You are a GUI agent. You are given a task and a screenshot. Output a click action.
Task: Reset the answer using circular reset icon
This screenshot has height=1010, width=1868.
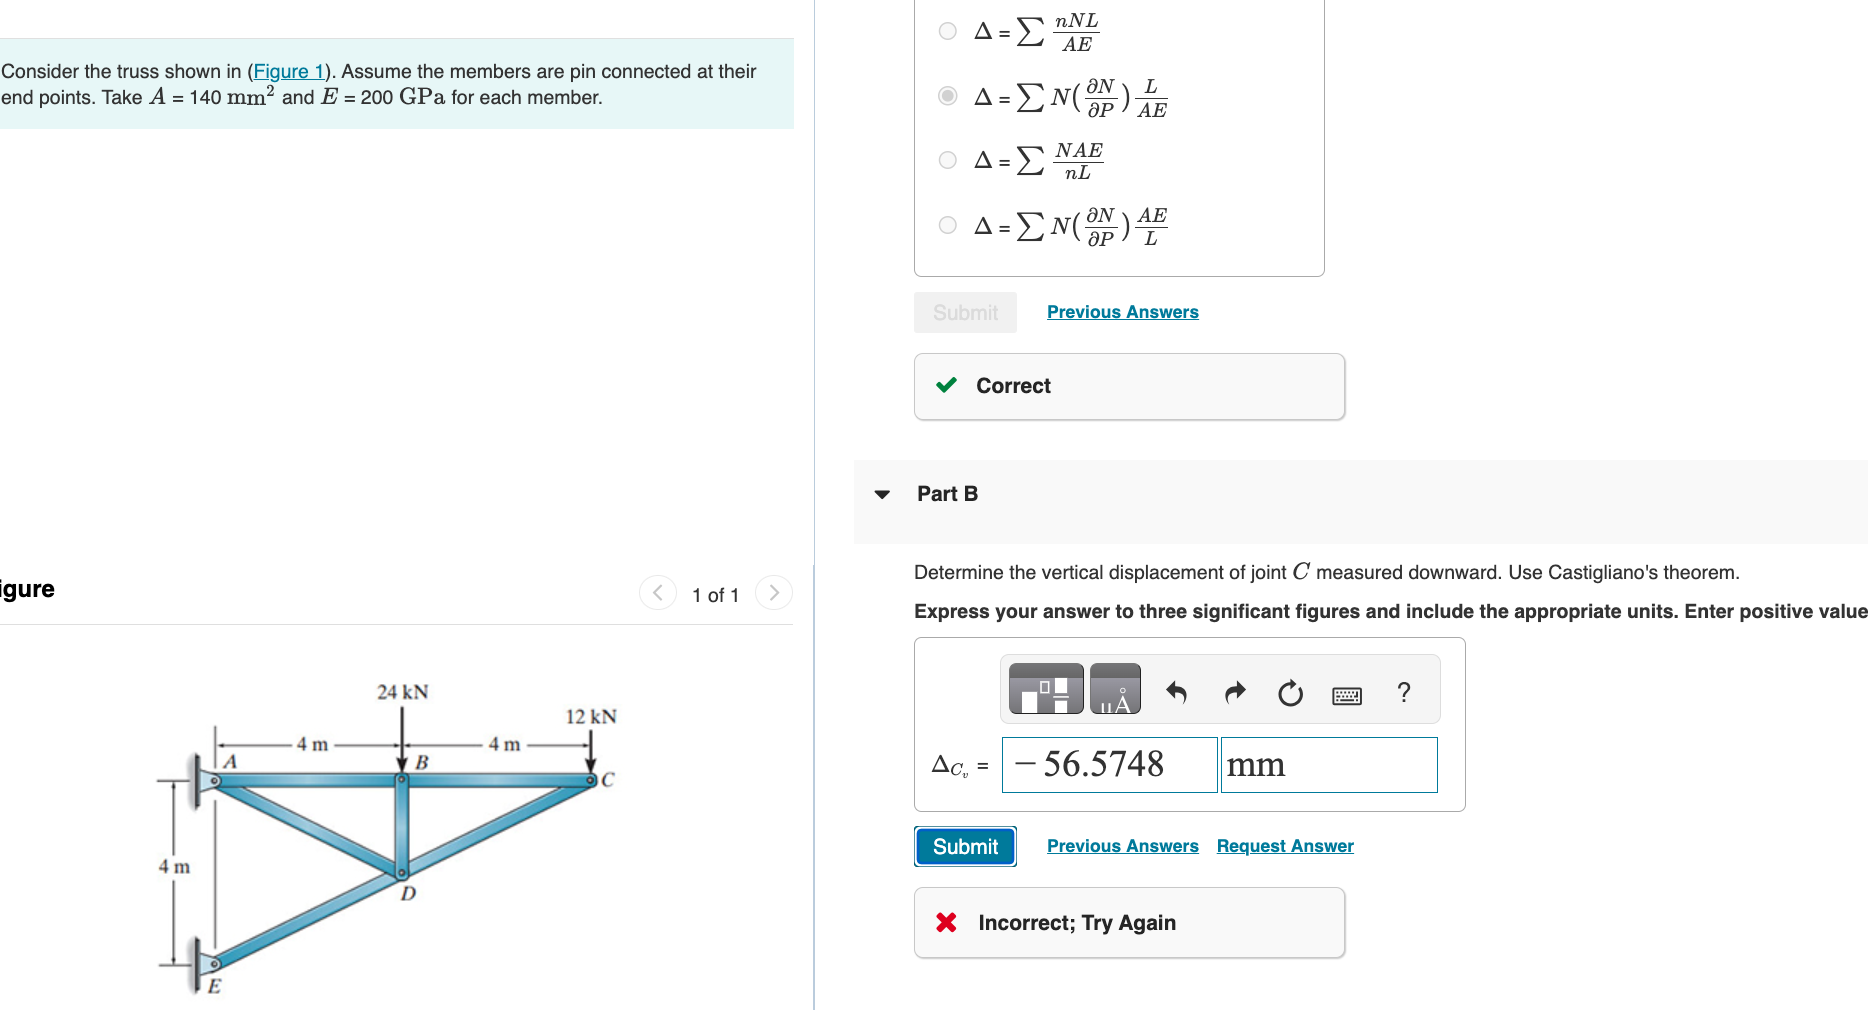point(1290,692)
